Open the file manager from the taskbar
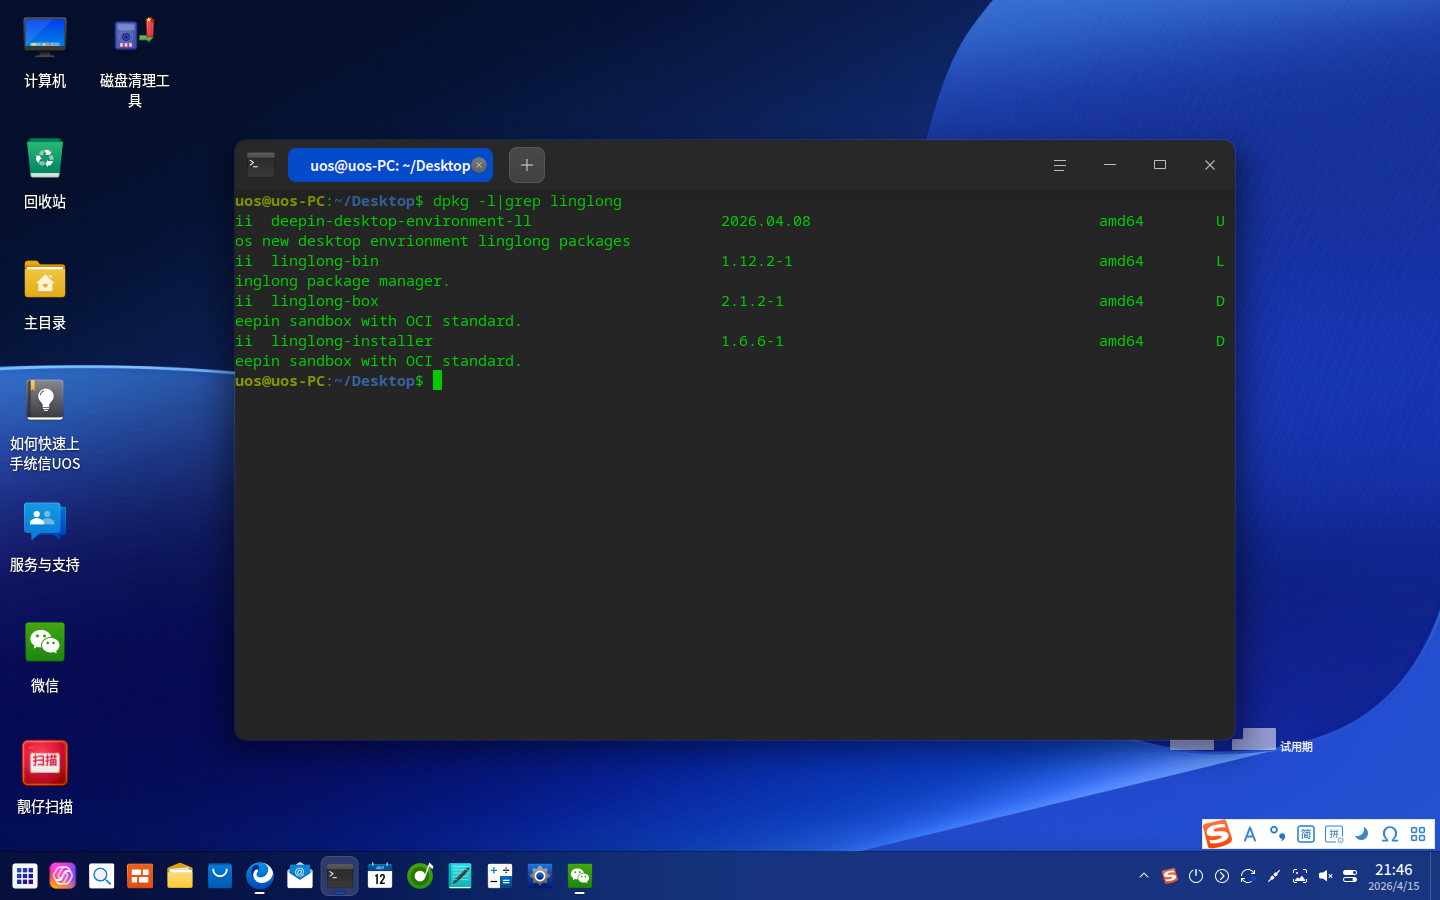Screen dimensions: 1440x900 pos(180,876)
